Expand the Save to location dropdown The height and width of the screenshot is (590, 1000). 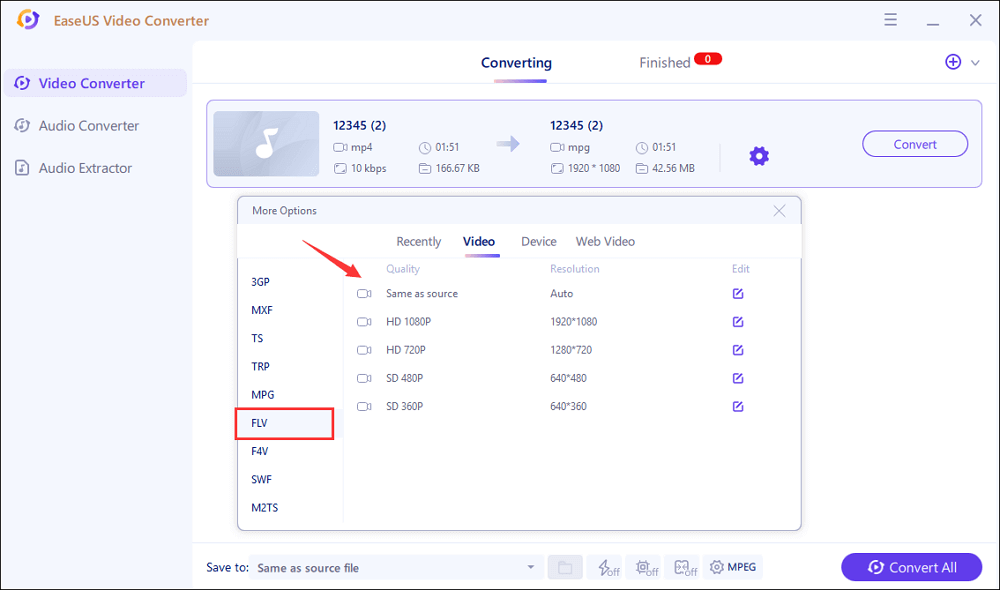click(x=530, y=568)
